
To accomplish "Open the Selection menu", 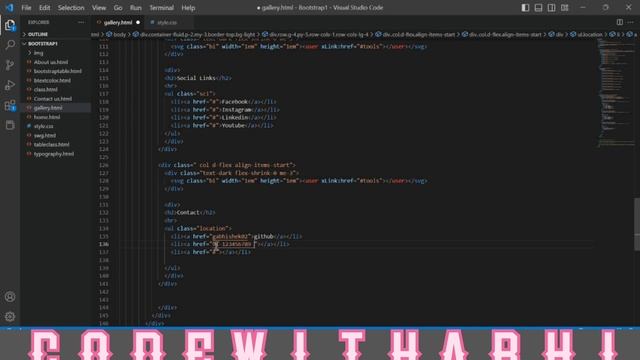I will tap(71, 8).
